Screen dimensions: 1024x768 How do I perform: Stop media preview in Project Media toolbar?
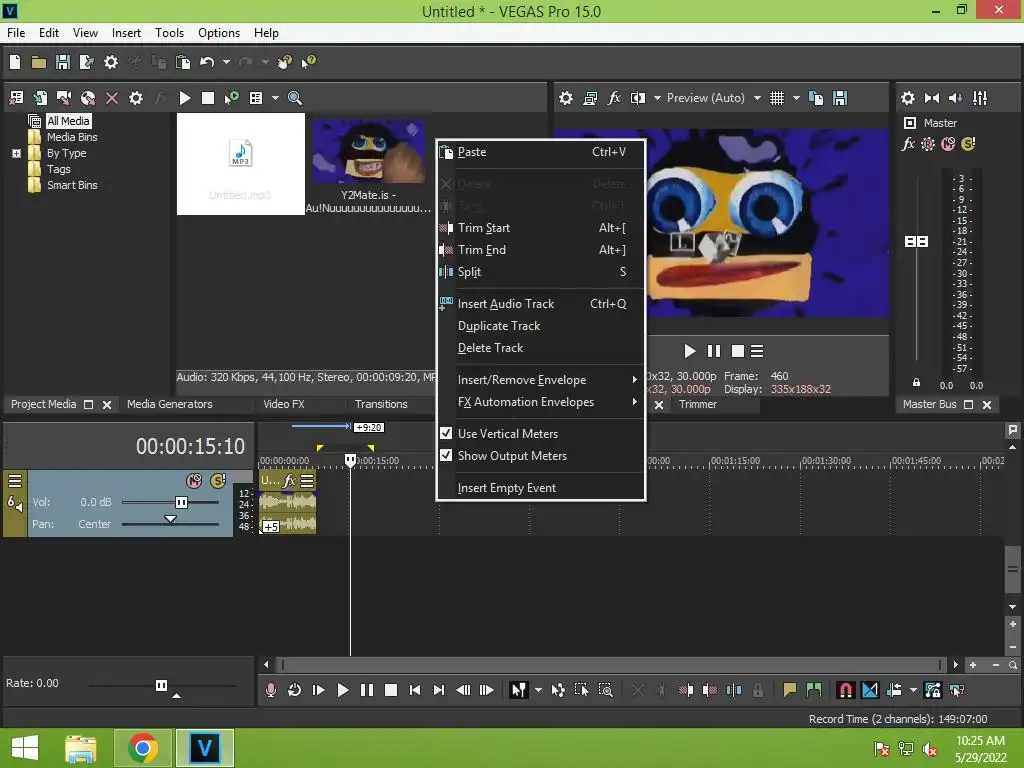coord(208,98)
